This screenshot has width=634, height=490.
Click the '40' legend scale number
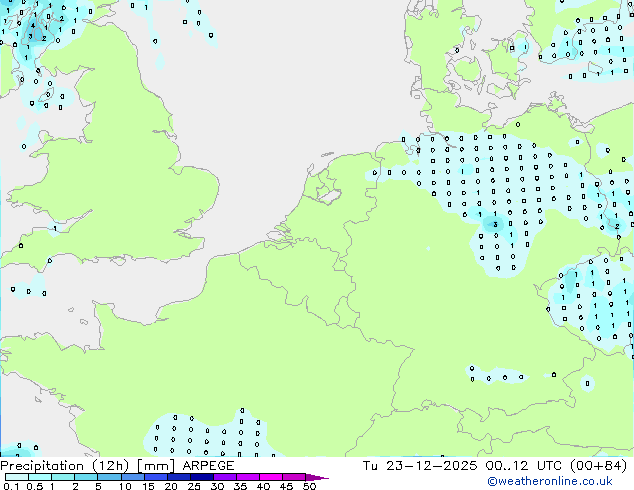pyautogui.click(x=263, y=486)
